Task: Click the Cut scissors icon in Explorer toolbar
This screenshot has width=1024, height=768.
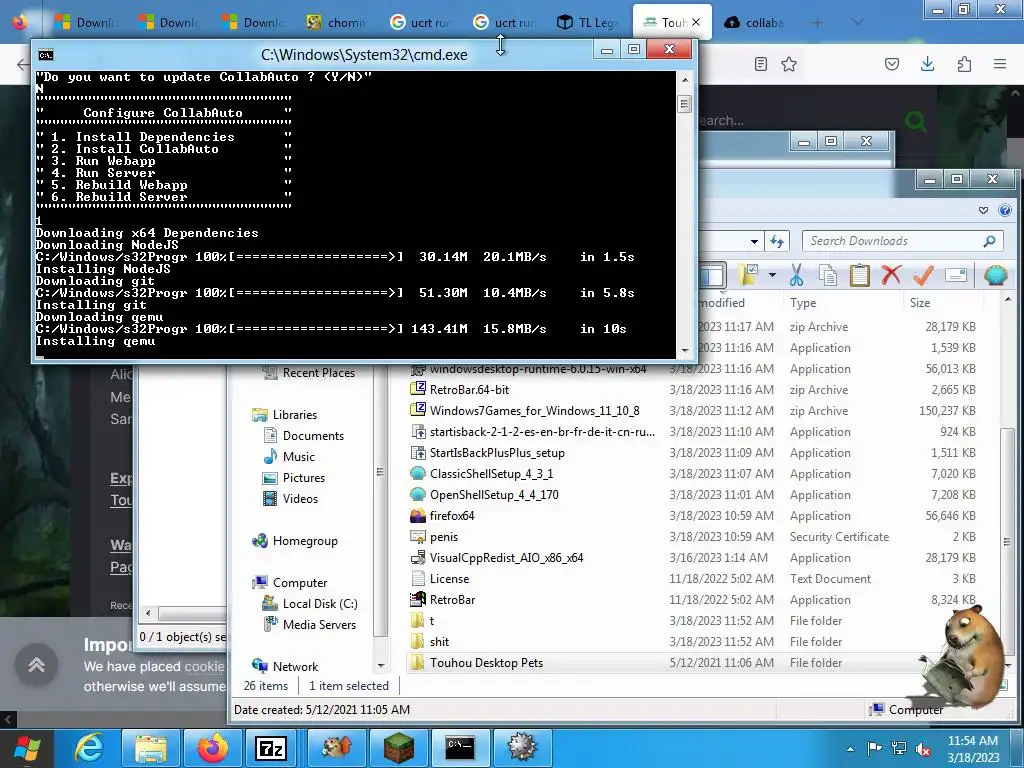Action: tap(796, 275)
